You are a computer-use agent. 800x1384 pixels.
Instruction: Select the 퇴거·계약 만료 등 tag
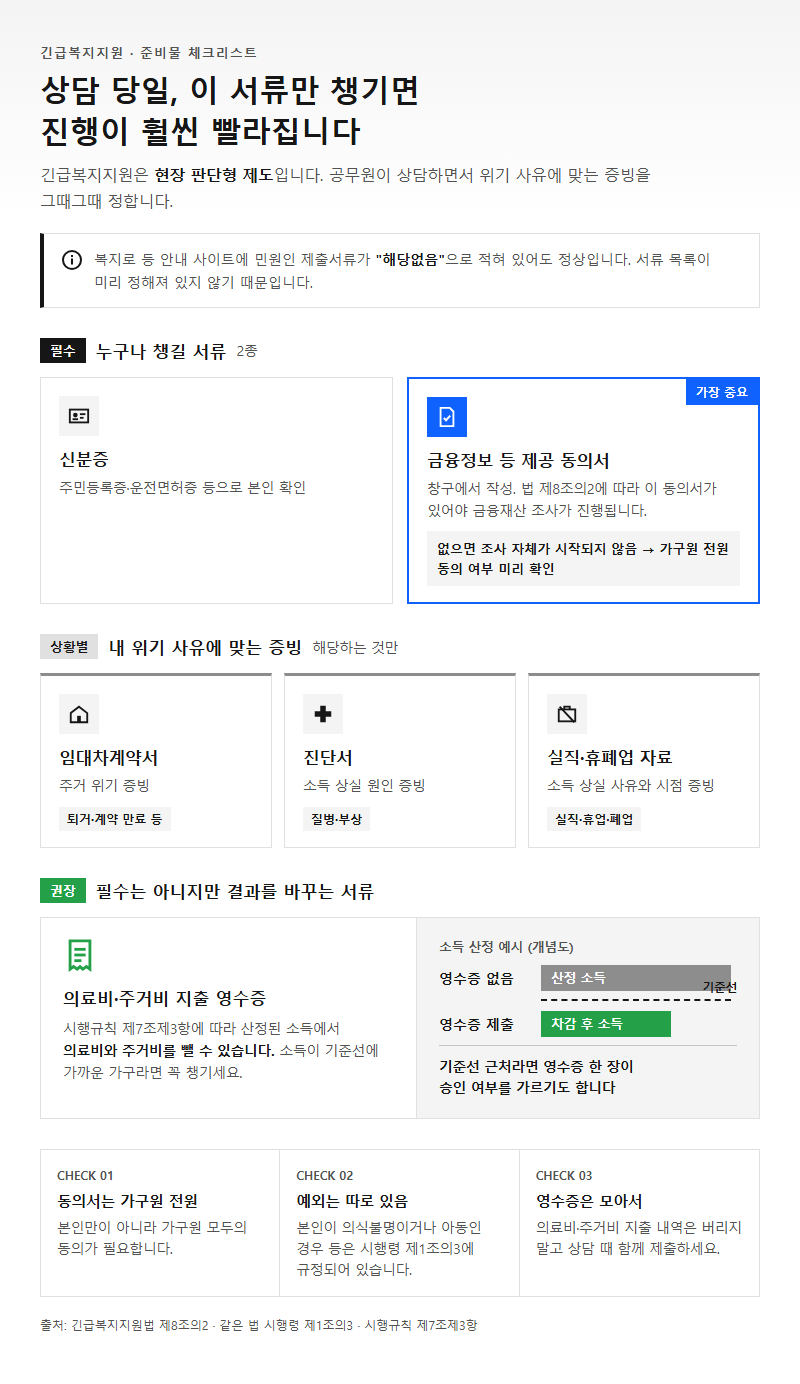point(115,819)
